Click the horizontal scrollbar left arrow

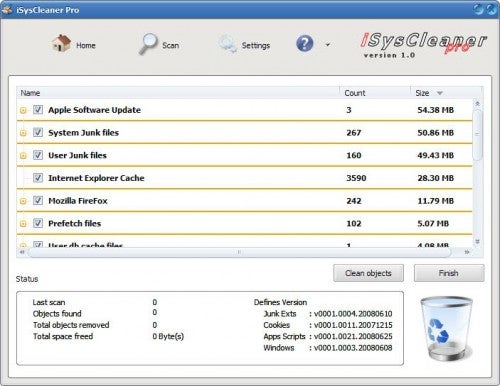pos(22,252)
